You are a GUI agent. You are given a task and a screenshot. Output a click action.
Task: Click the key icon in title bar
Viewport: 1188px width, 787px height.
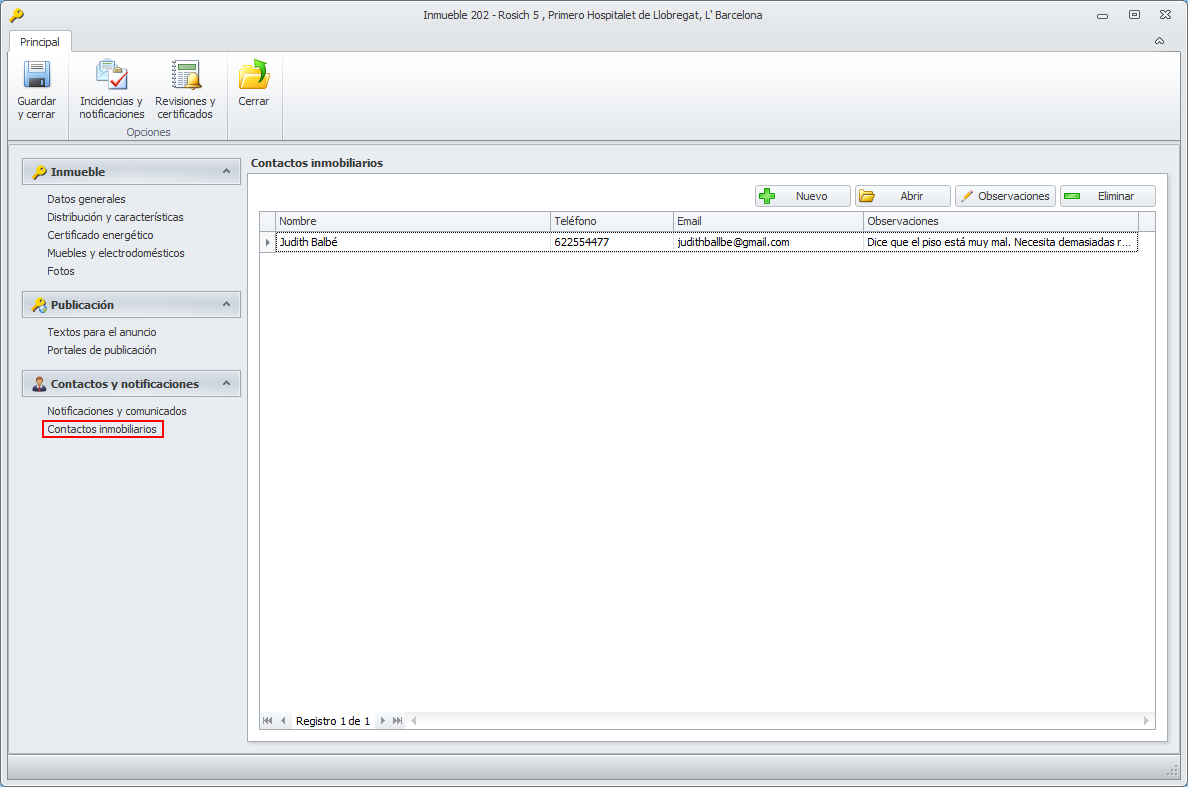point(17,15)
